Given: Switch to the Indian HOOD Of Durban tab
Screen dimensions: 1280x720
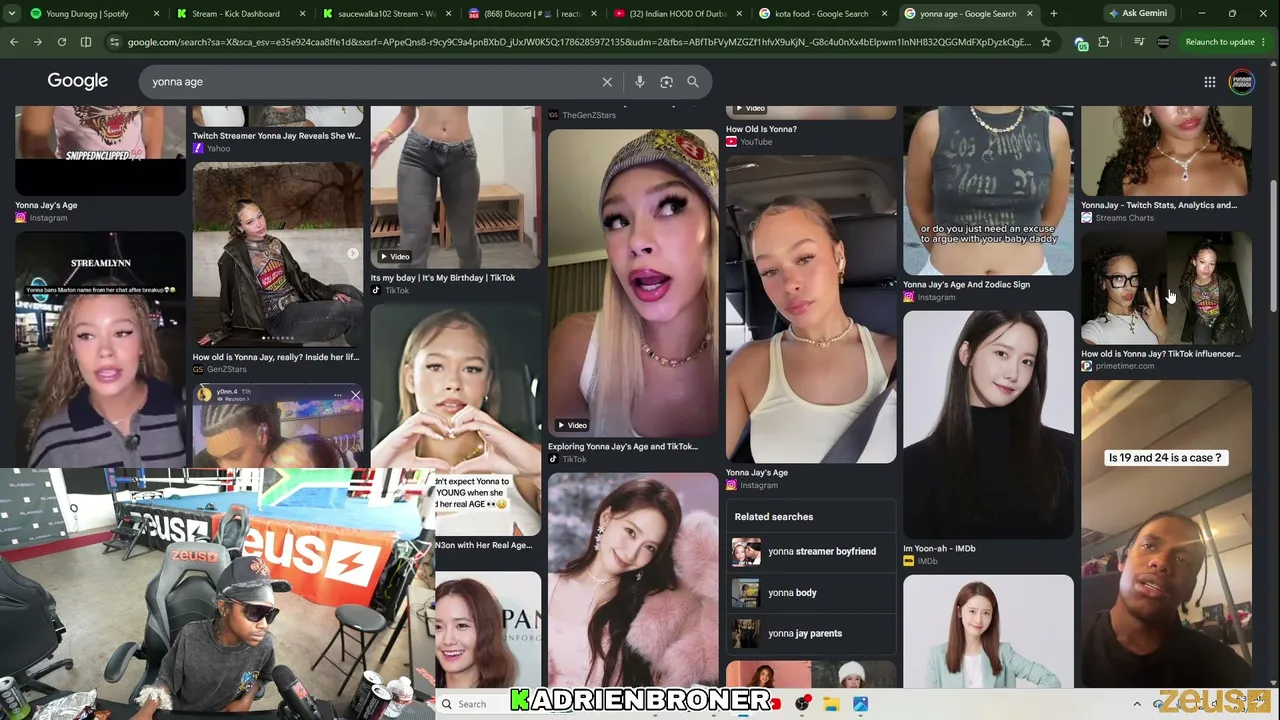Looking at the screenshot, I should point(678,14).
